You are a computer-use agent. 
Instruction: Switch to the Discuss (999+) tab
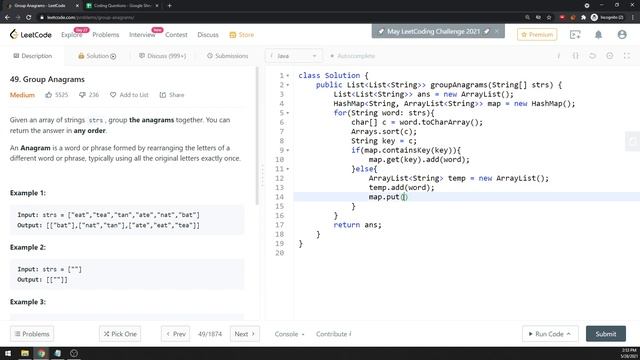(x=162, y=56)
